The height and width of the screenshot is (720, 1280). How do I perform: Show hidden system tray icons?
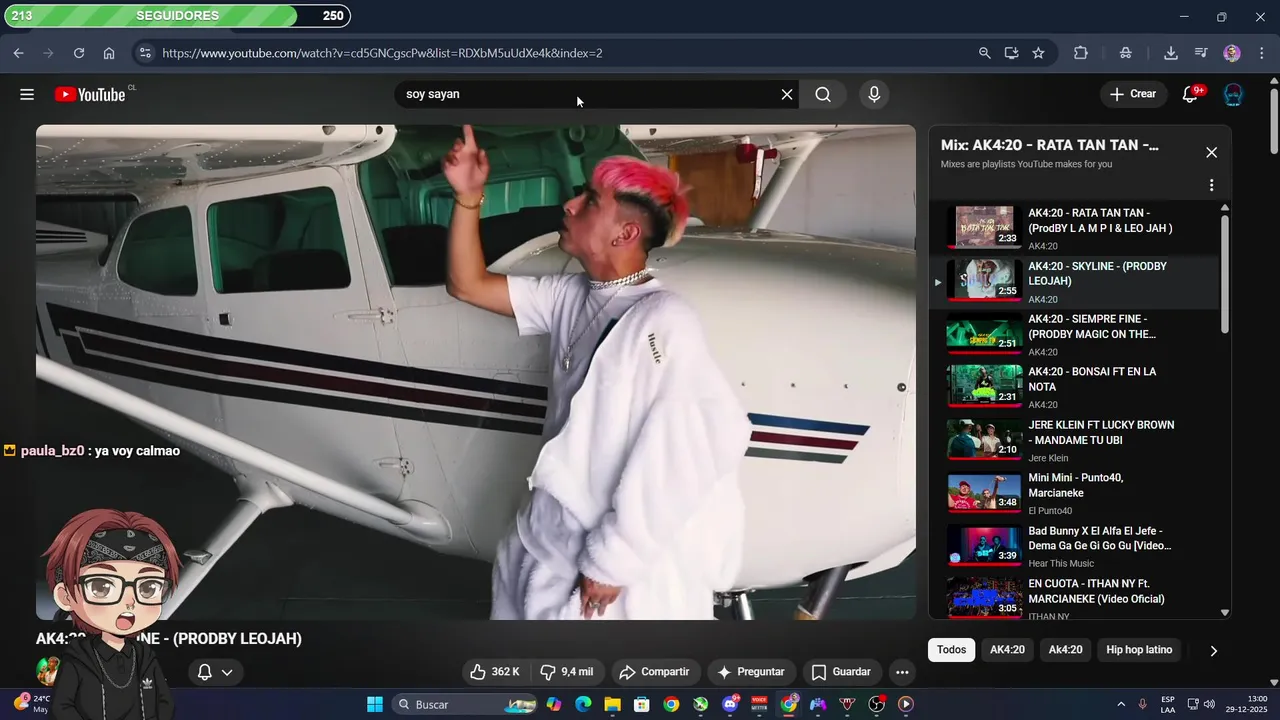(1120, 704)
